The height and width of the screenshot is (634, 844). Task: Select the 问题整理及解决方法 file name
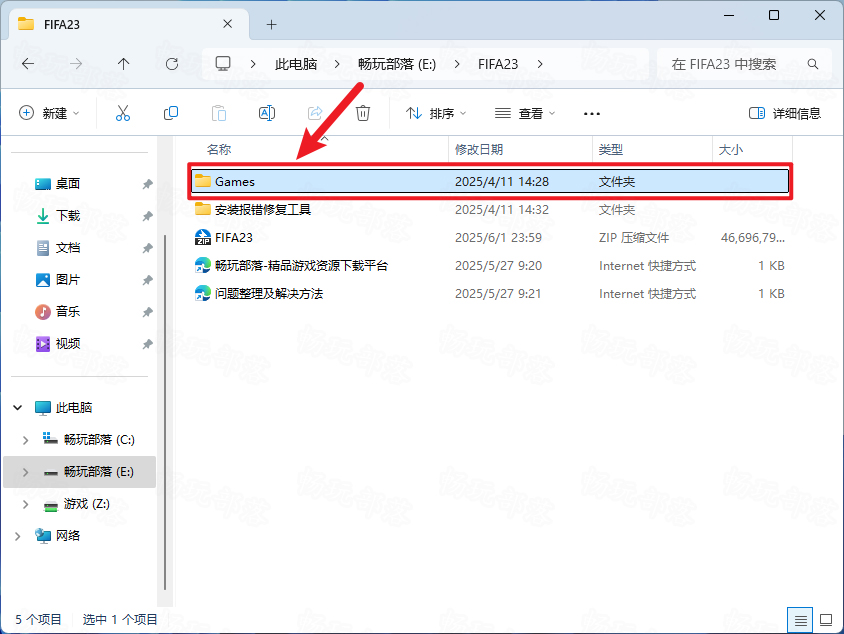[269, 293]
